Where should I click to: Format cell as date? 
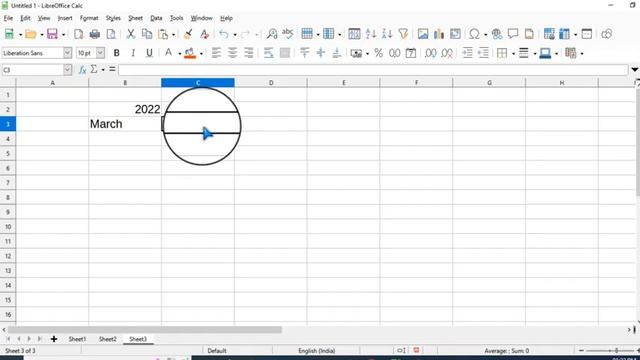(x=411, y=53)
